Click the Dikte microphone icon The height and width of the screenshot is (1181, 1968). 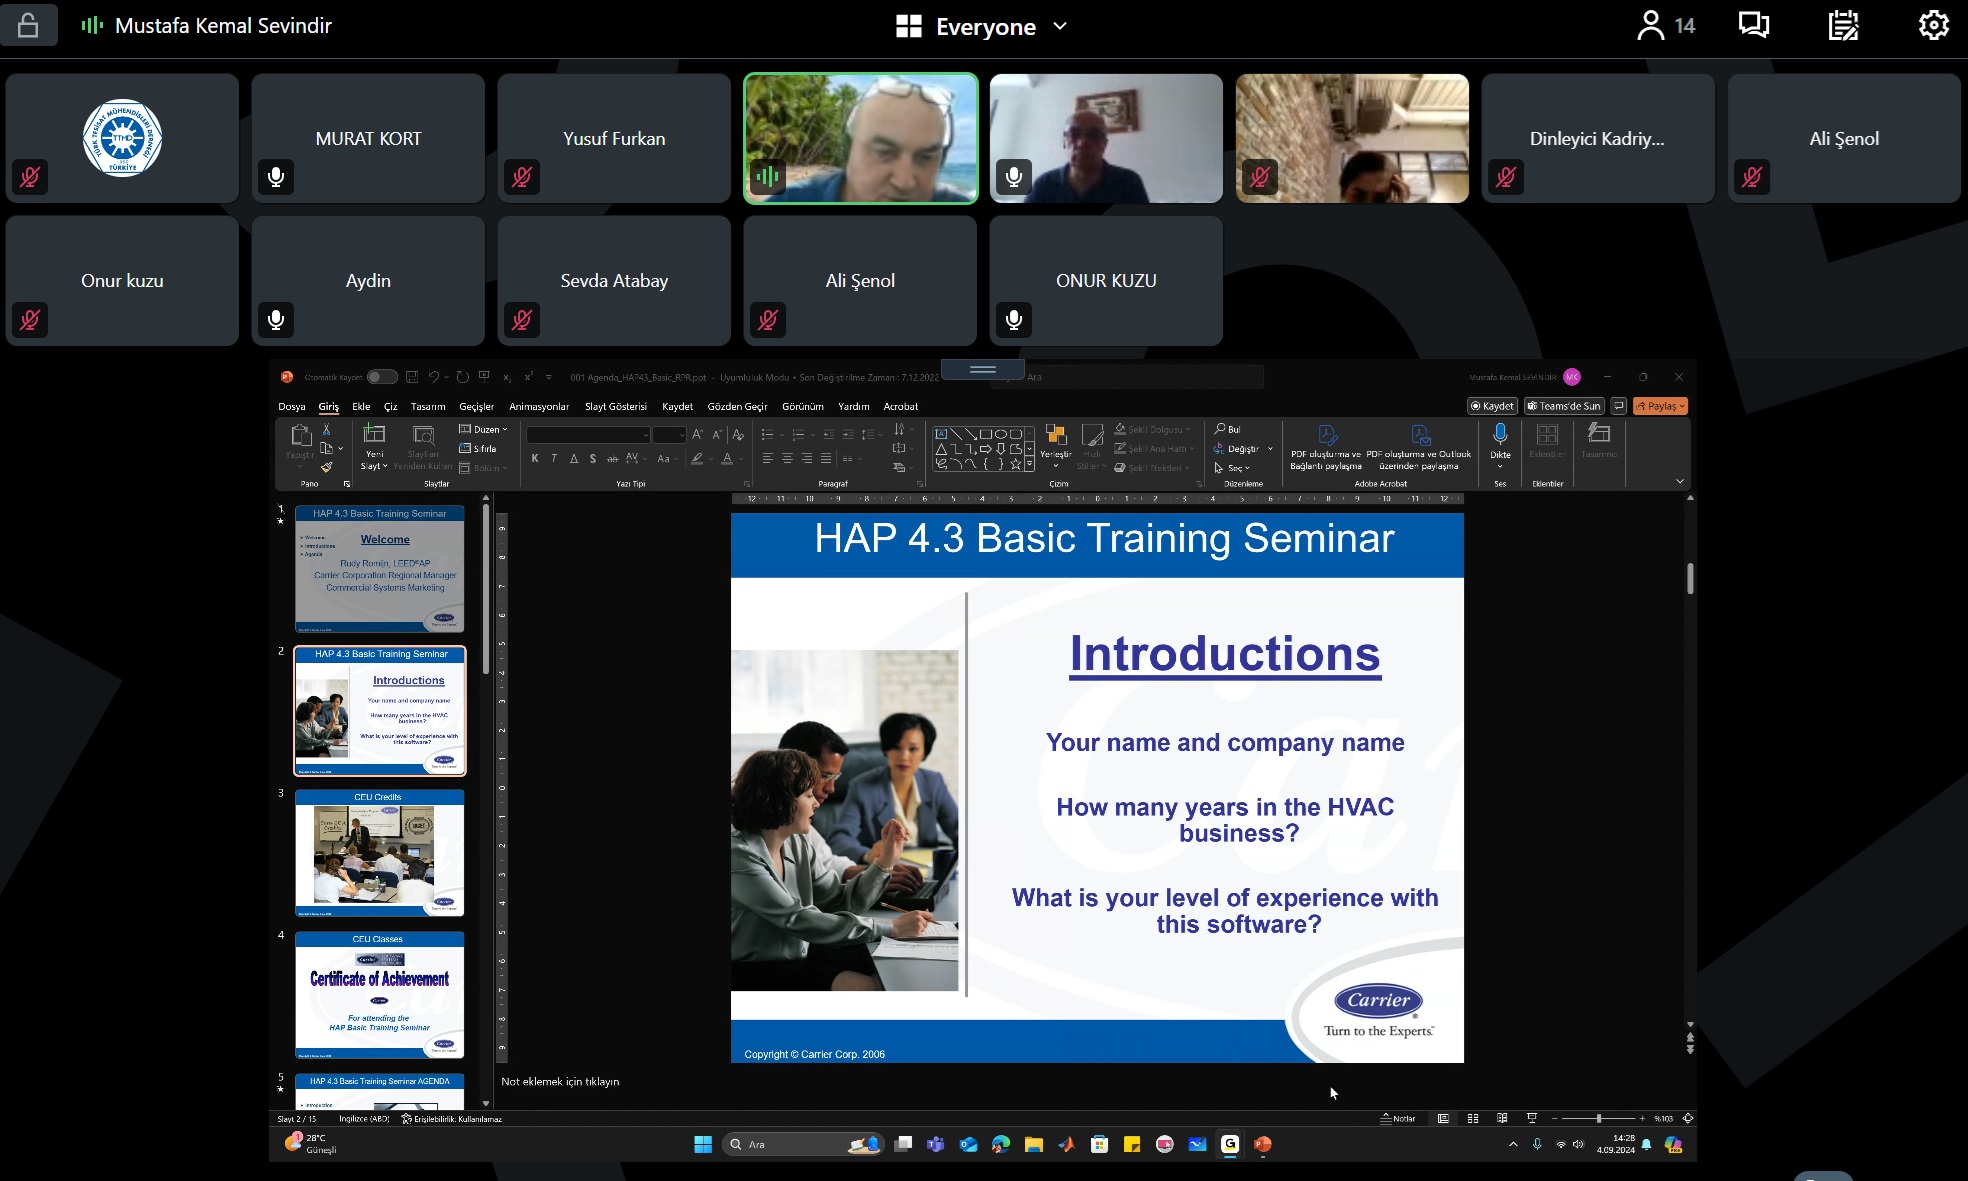tap(1500, 434)
